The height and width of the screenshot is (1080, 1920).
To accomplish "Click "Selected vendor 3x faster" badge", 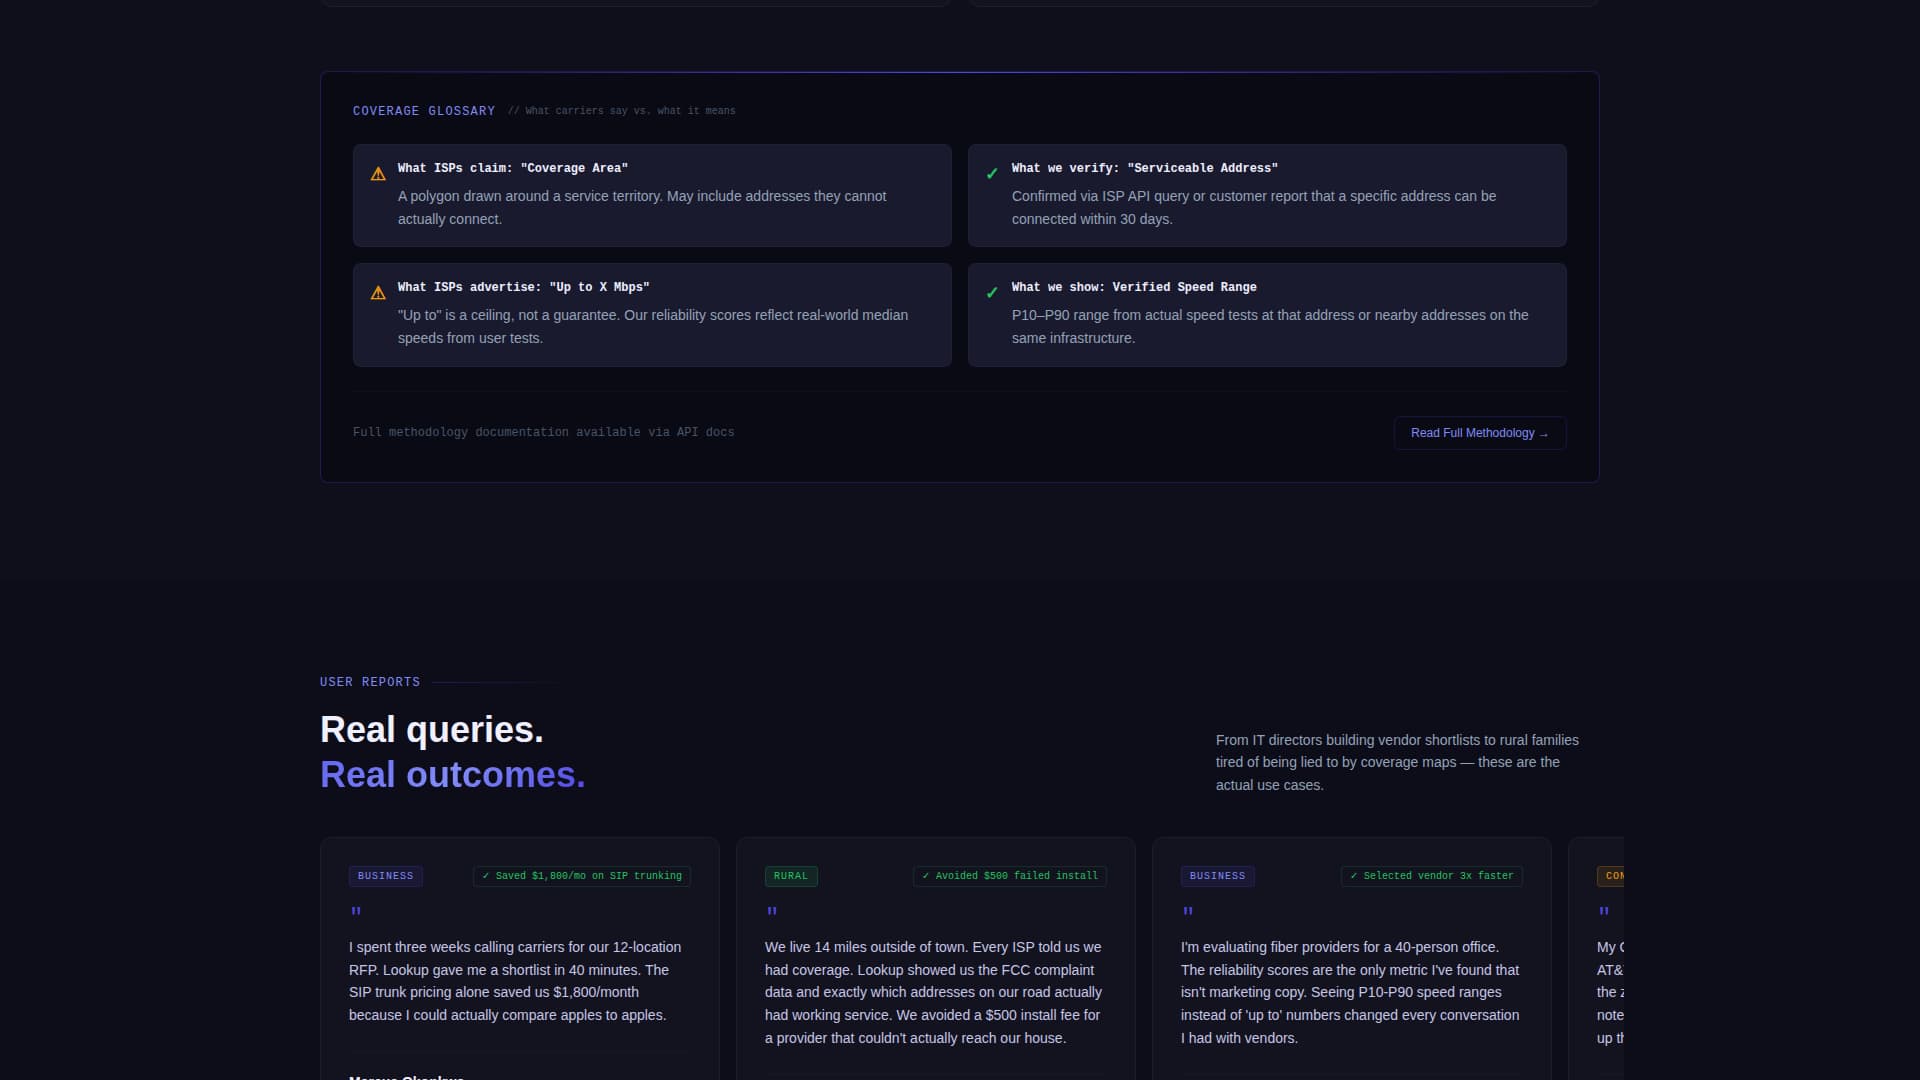I will click(x=1432, y=876).
